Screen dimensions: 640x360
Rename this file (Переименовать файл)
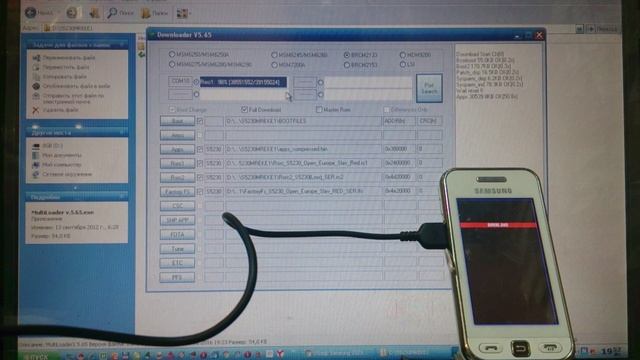click(x=69, y=58)
